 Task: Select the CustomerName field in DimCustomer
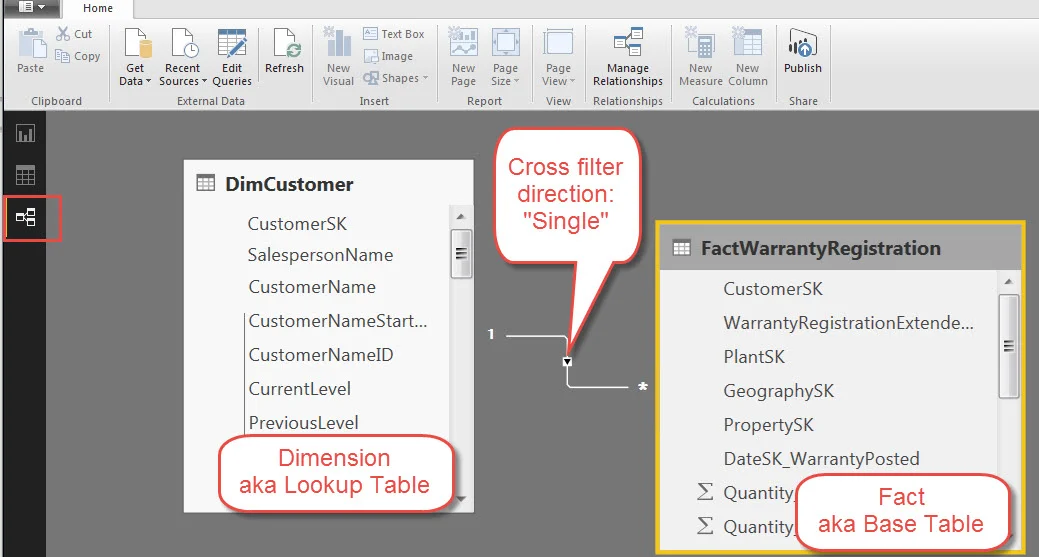click(312, 287)
